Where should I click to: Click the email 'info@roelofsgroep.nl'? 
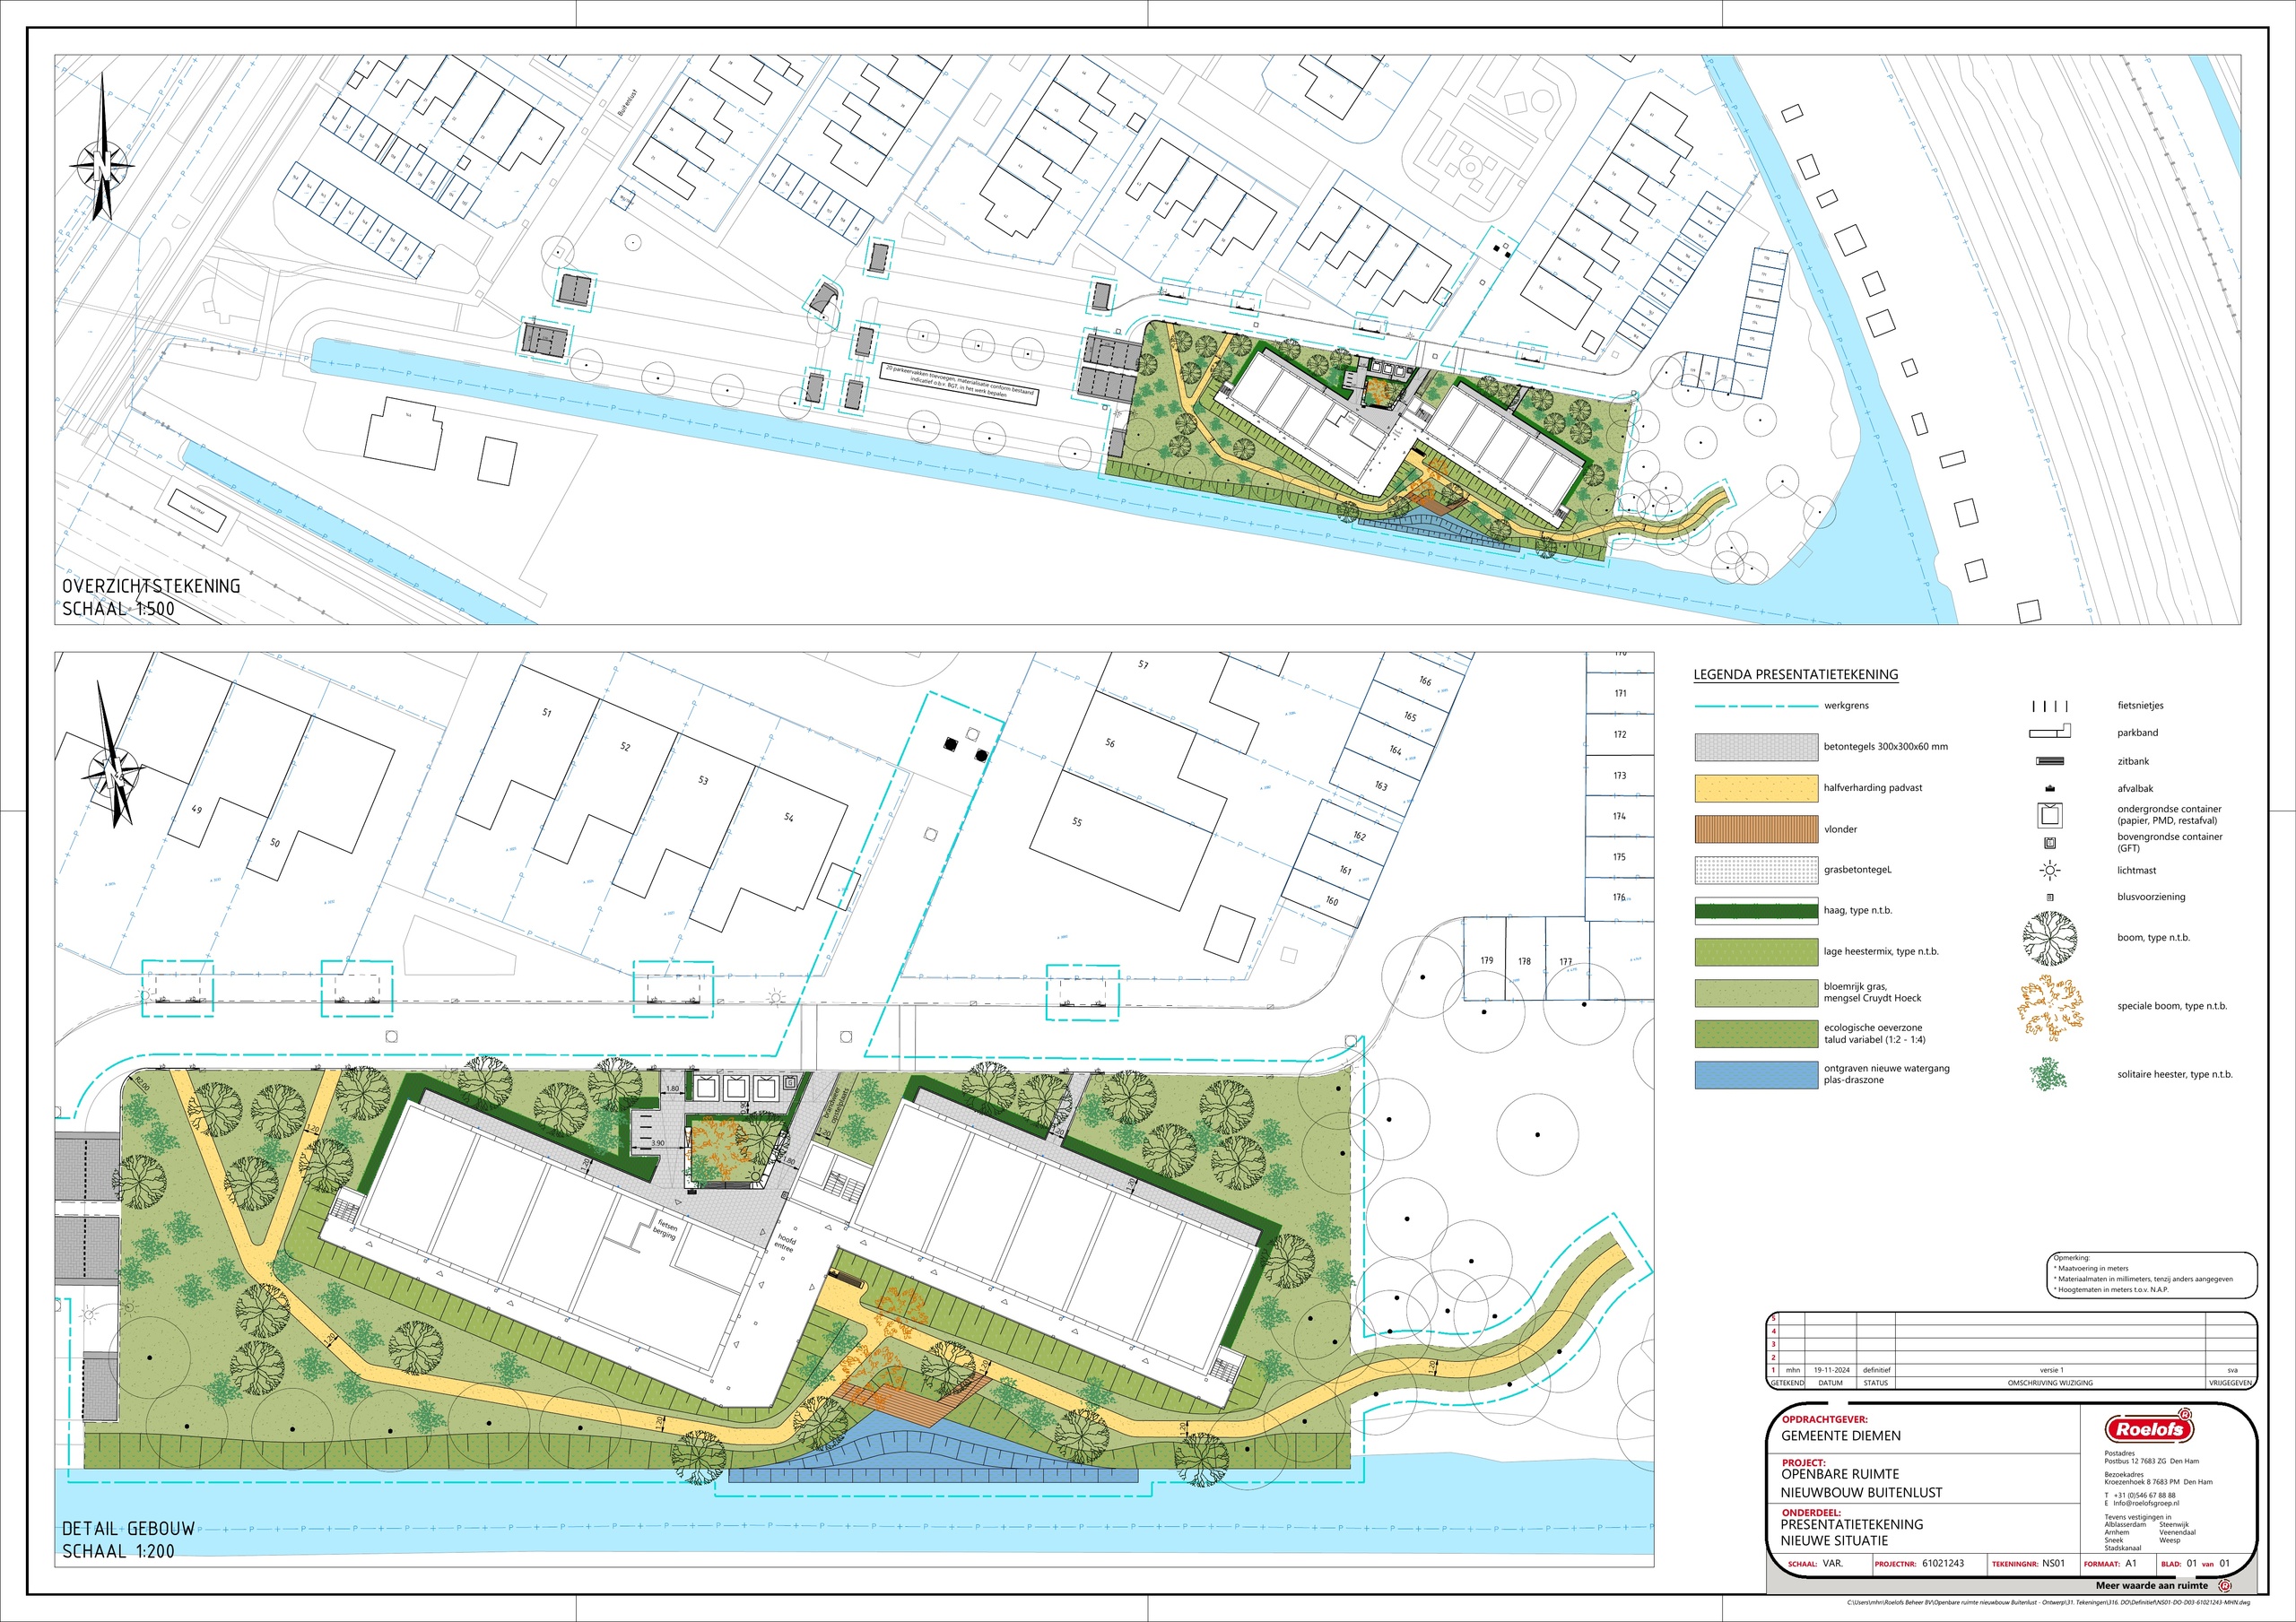(x=2146, y=1503)
